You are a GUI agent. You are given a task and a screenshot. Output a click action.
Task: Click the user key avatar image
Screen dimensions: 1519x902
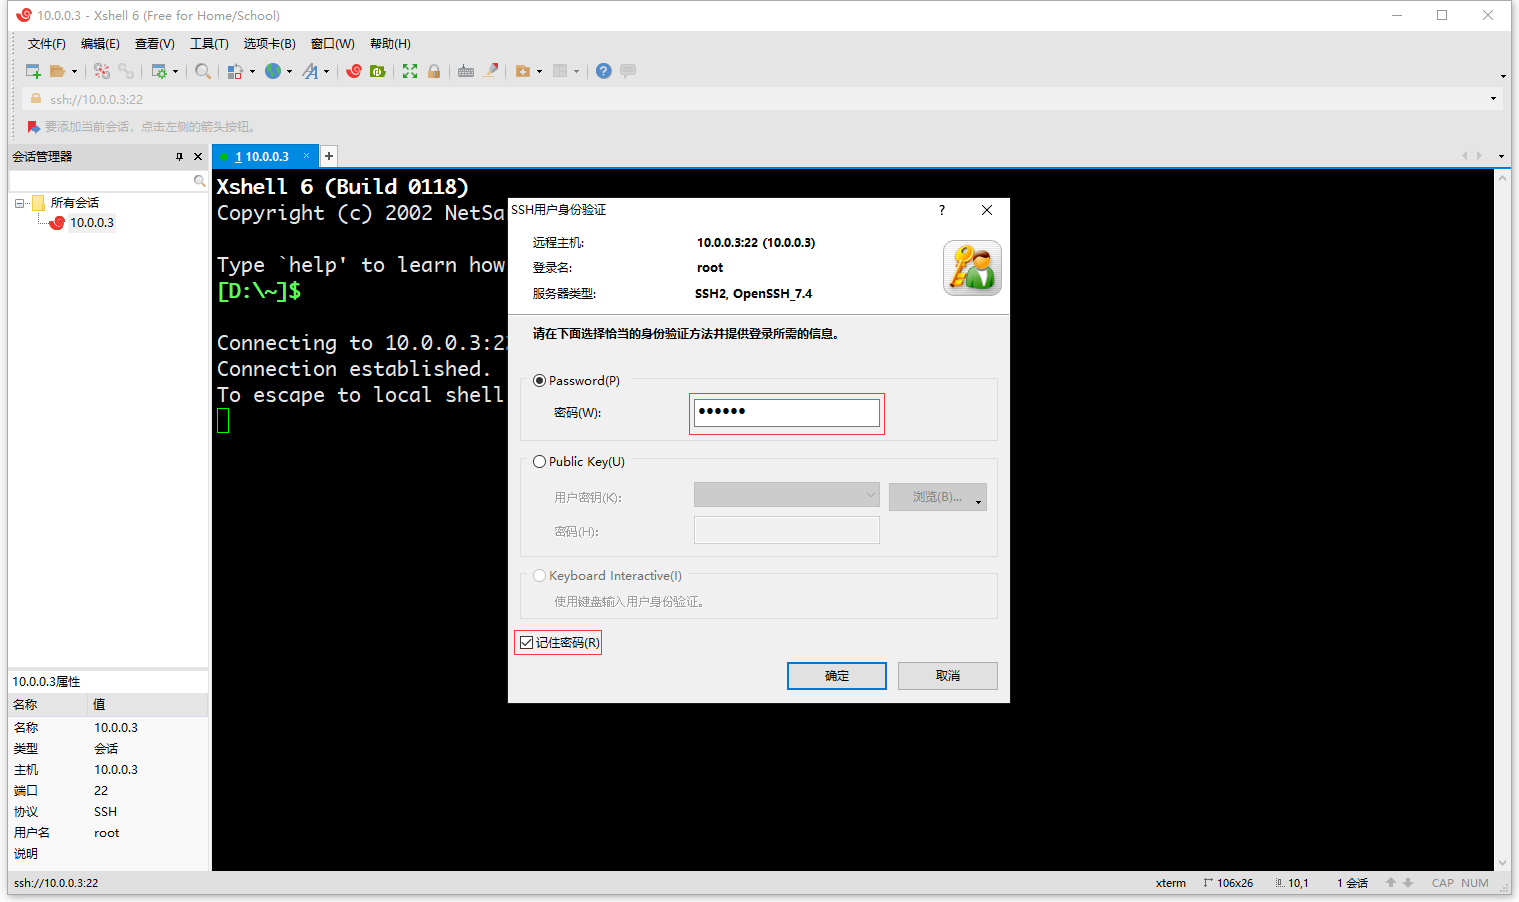click(972, 268)
